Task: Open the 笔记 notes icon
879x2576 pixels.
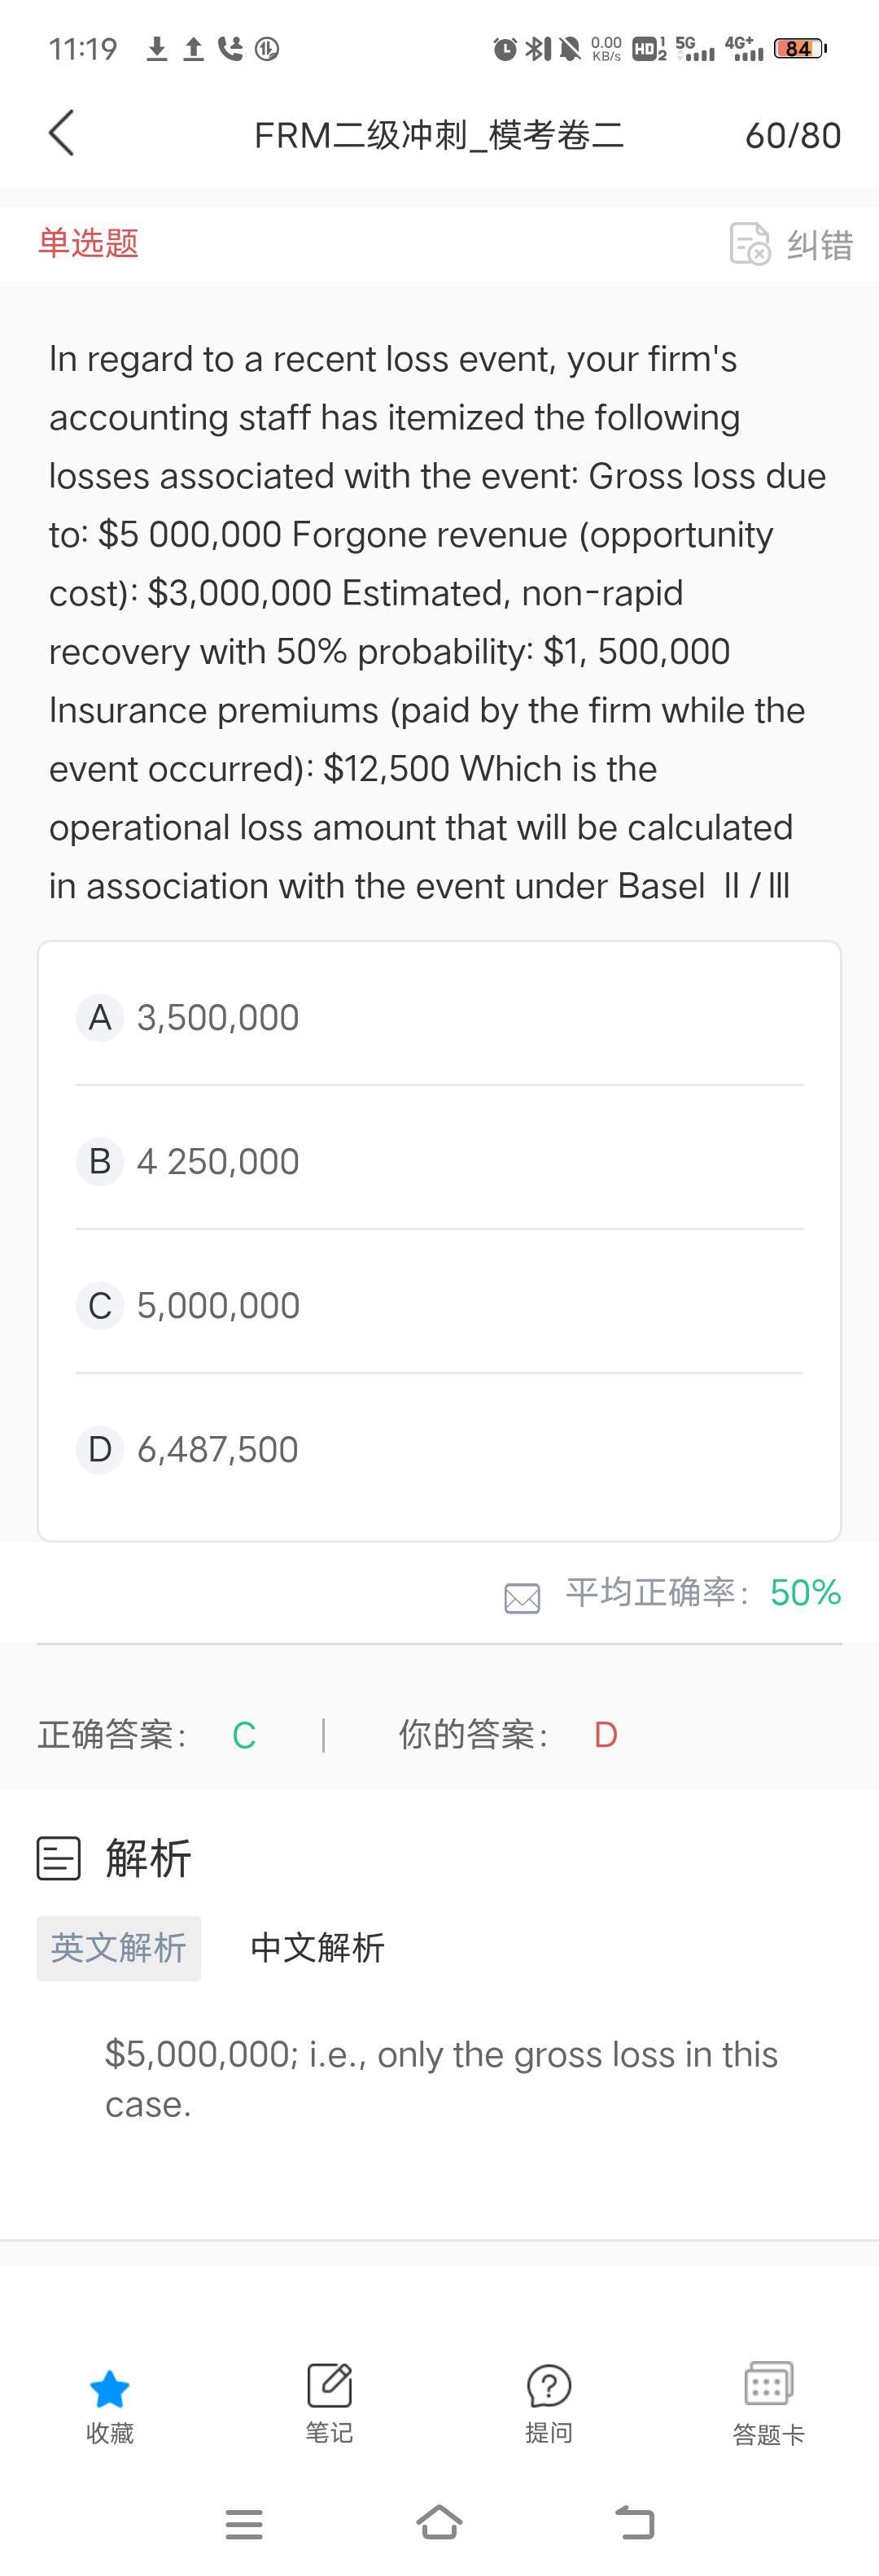Action: (329, 2386)
